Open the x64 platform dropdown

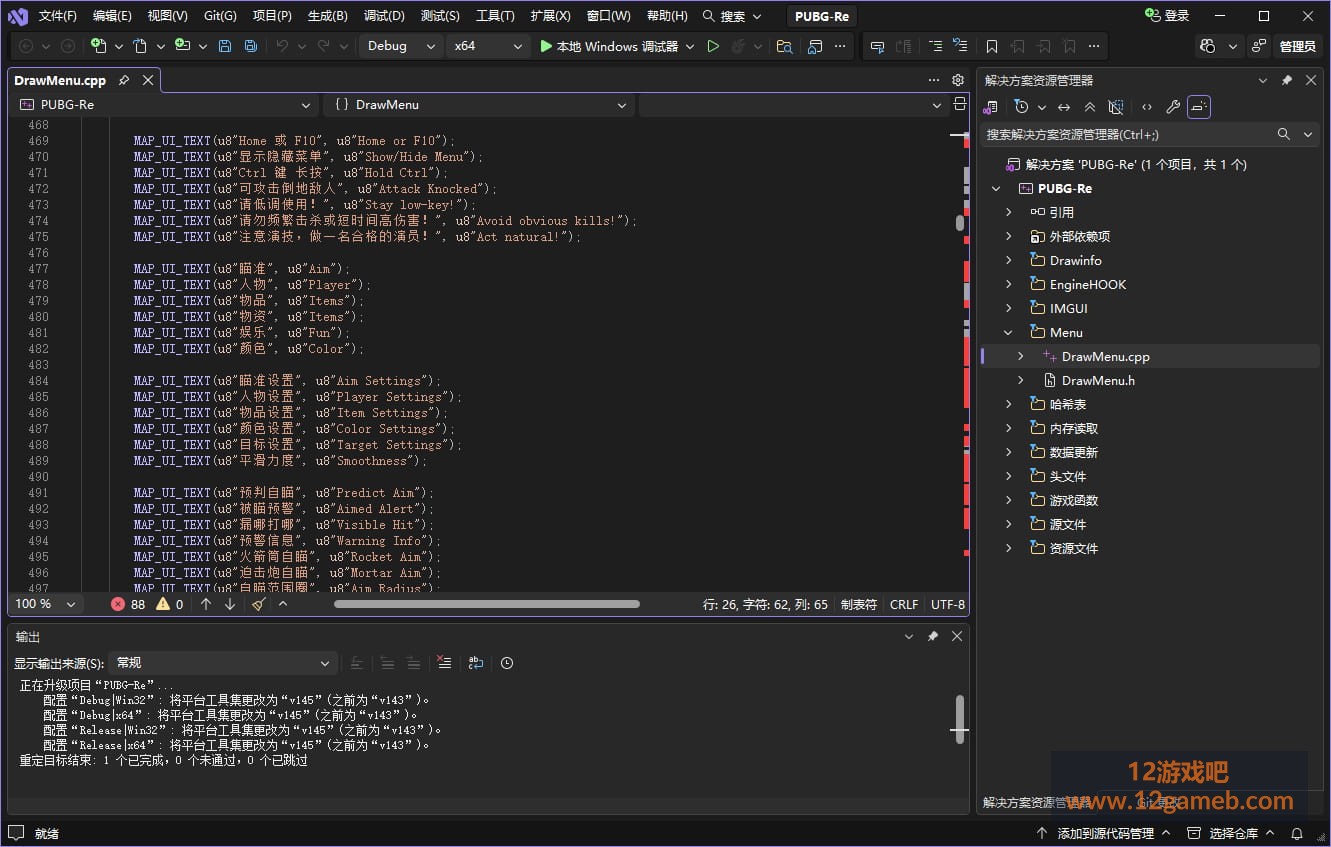[x=488, y=46]
